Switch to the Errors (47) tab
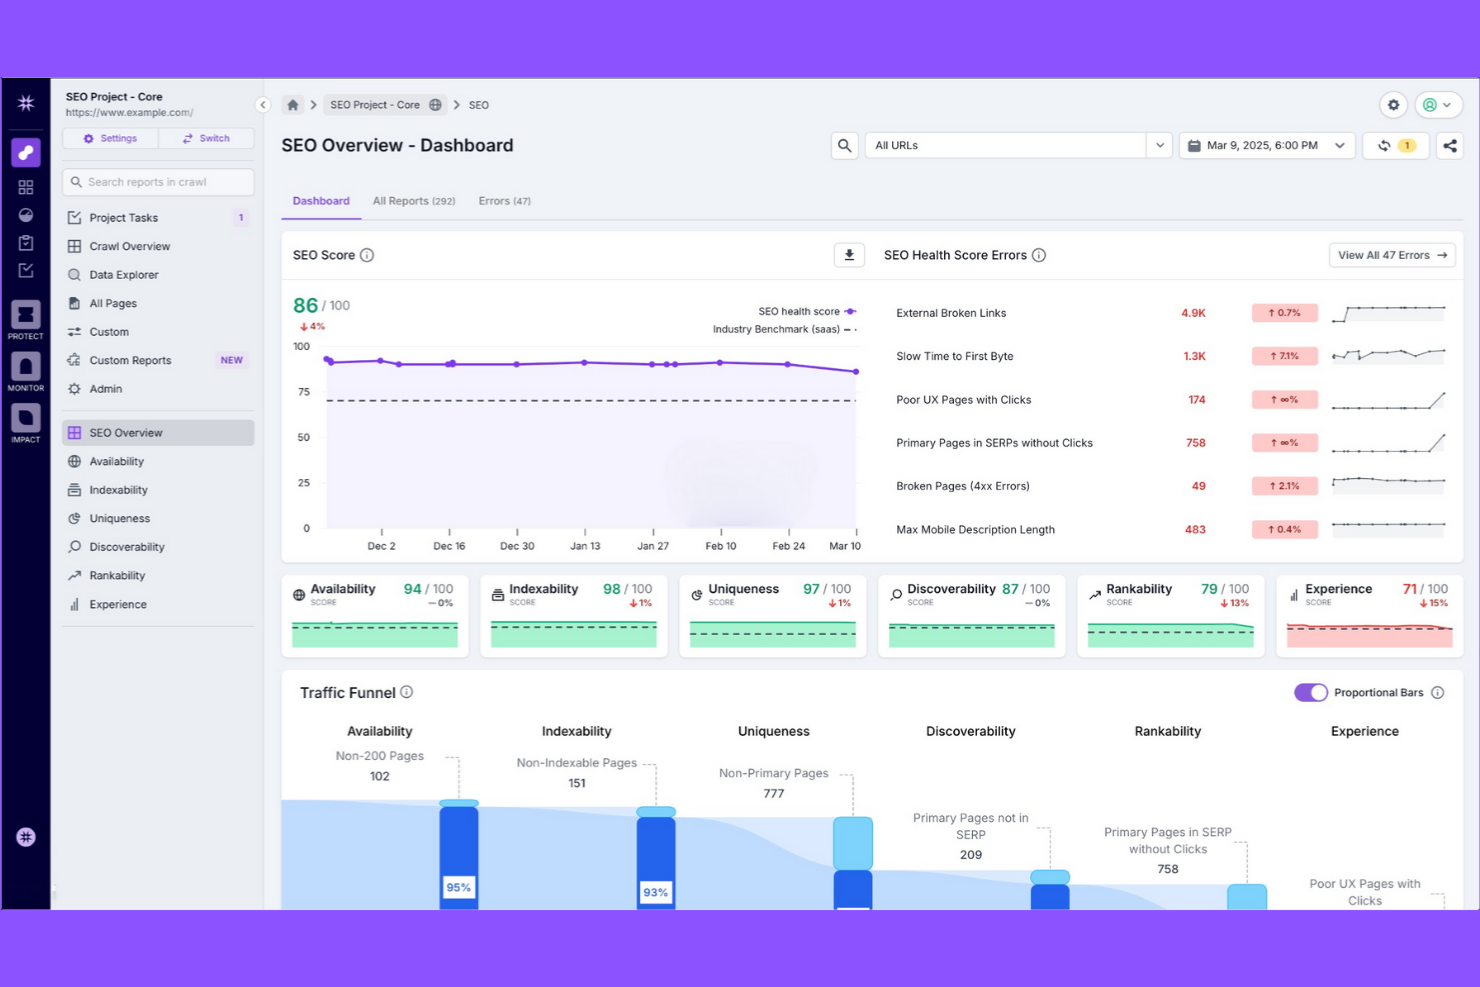Image resolution: width=1480 pixels, height=987 pixels. coord(504,201)
